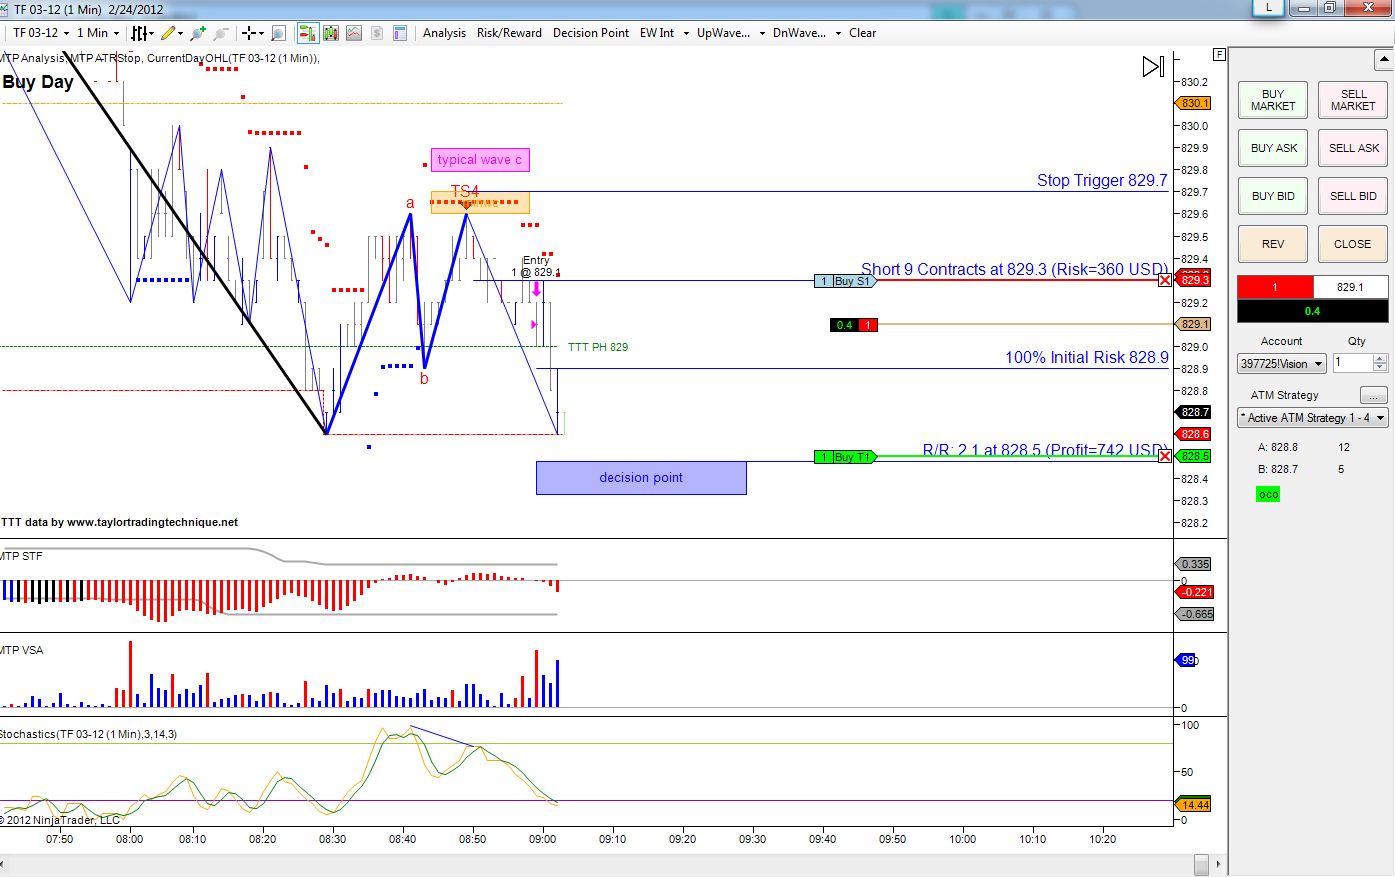Cancel the Buy T1 order X icon

(1165, 456)
